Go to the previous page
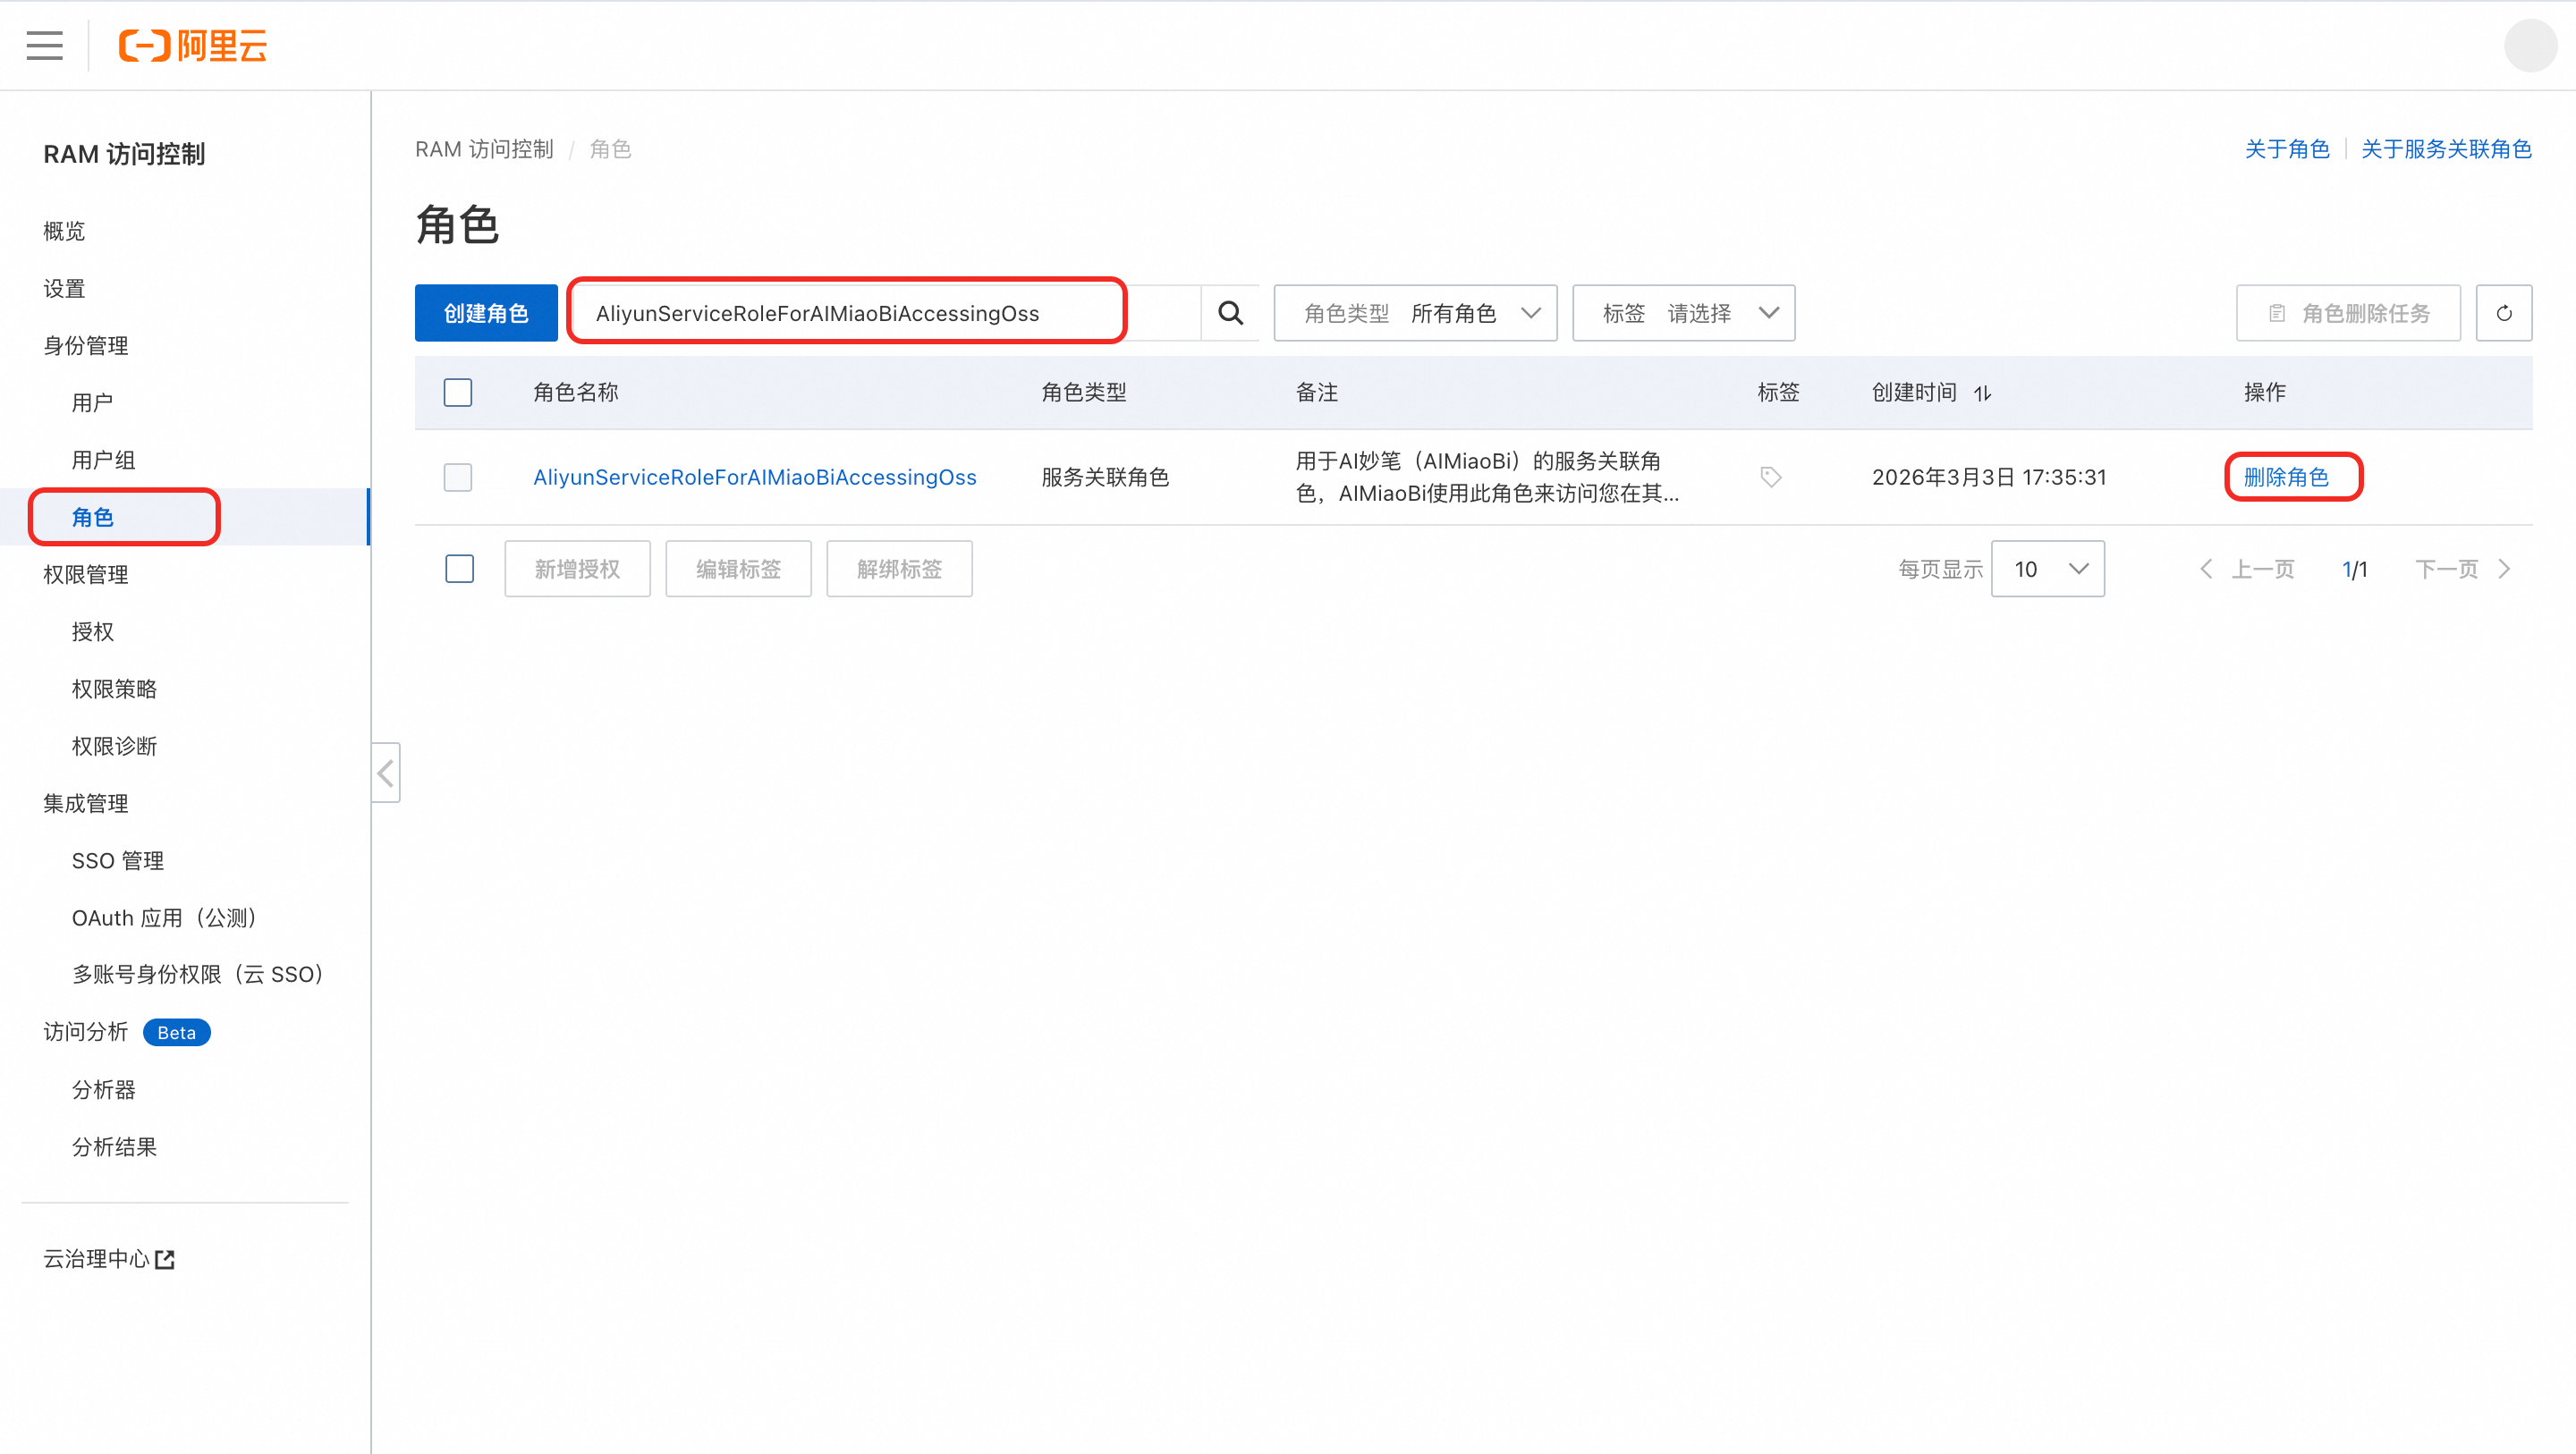 pyautogui.click(x=2247, y=569)
